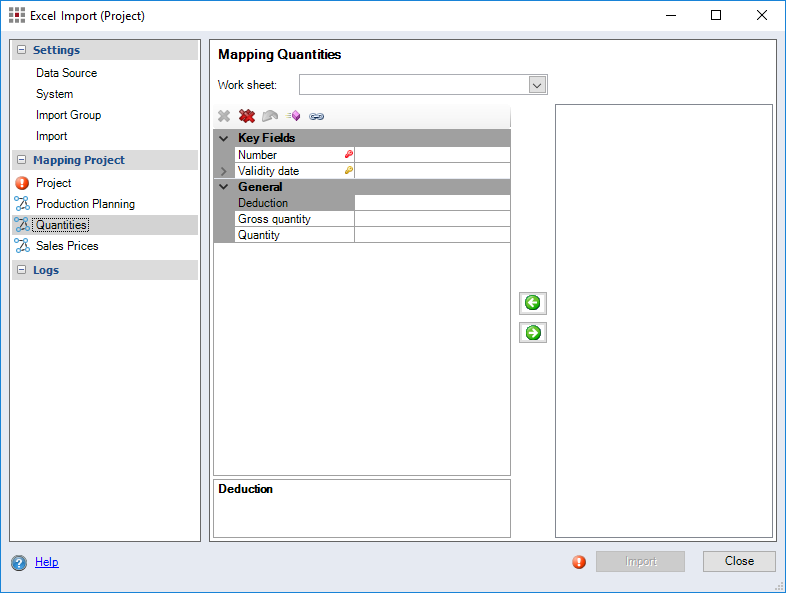This screenshot has width=786, height=593.
Task: Click the red double-X delete all icon
Action: point(247,116)
